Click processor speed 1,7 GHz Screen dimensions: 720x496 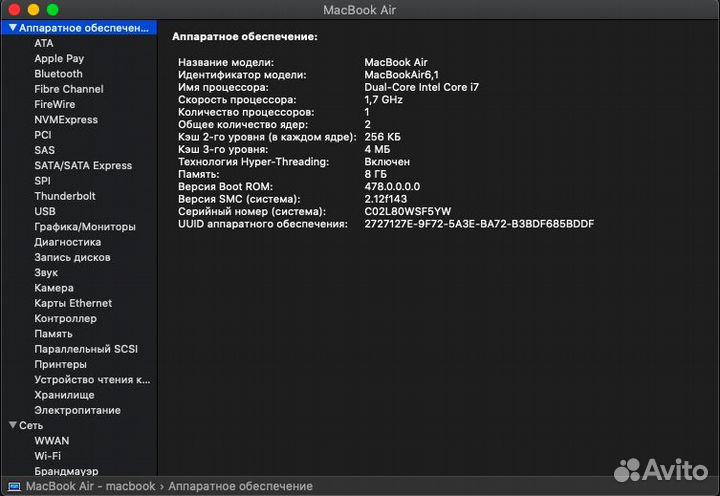(383, 99)
